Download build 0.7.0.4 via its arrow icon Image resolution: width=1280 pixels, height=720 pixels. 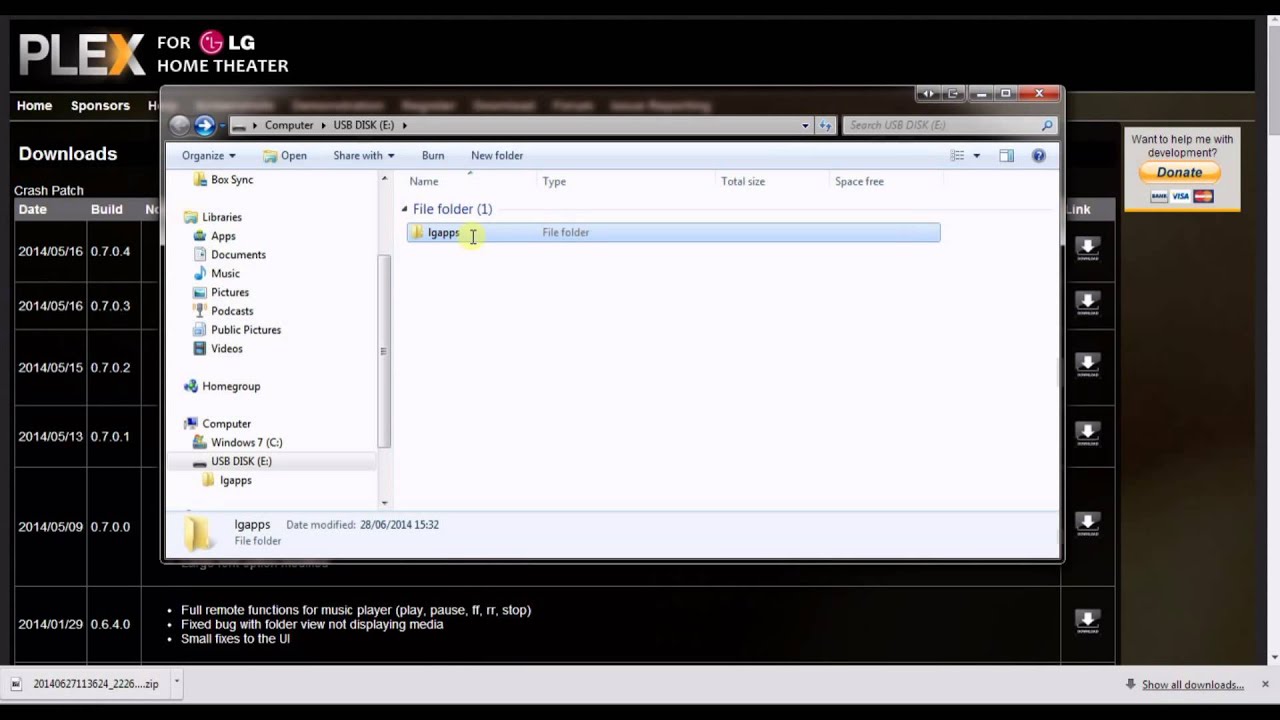tap(1087, 250)
